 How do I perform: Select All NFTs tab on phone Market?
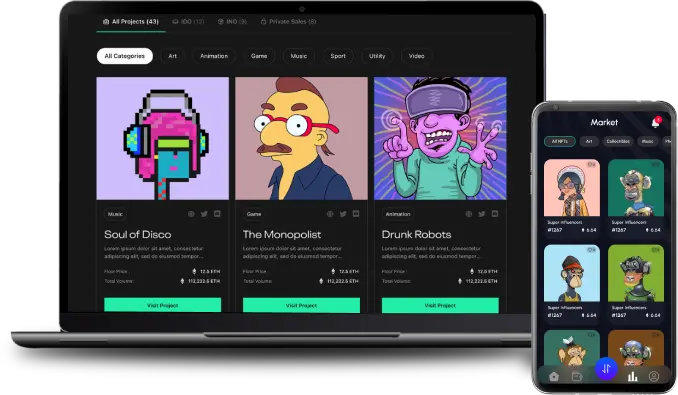coord(560,141)
